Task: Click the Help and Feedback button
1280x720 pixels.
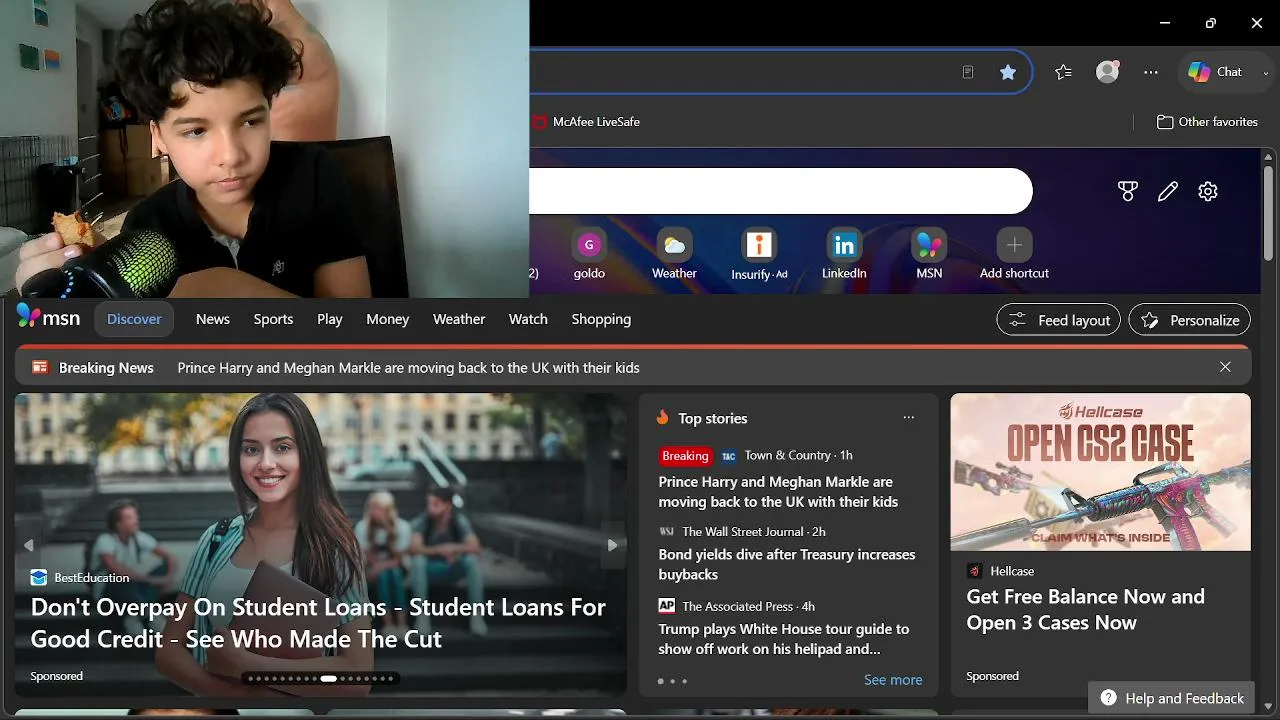Action: [x=1172, y=698]
